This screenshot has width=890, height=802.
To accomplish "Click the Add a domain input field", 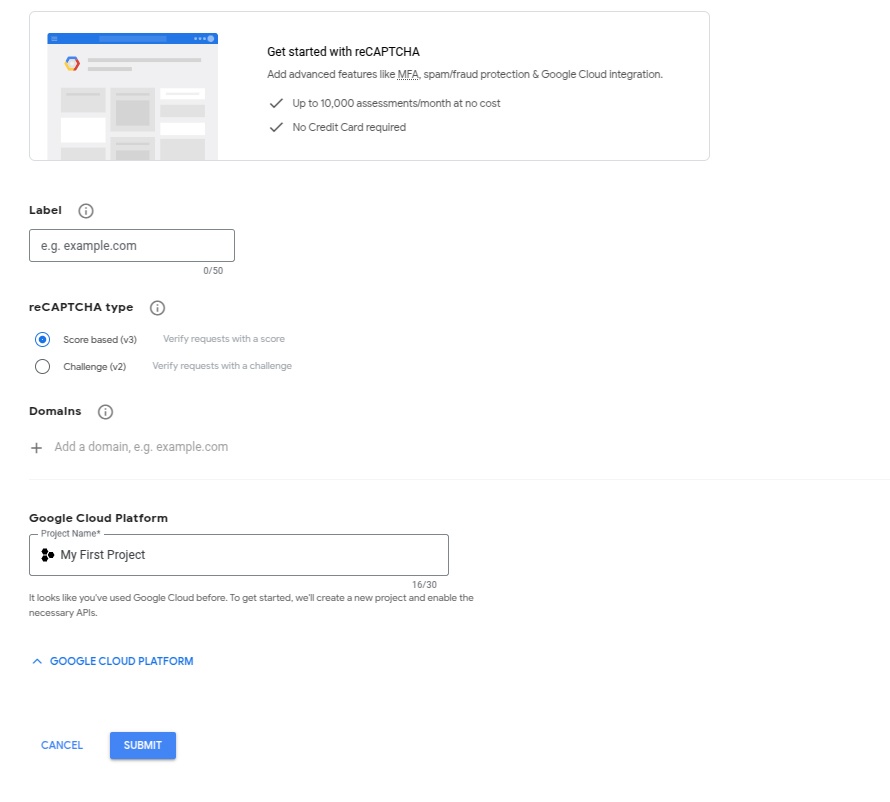I will (141, 447).
